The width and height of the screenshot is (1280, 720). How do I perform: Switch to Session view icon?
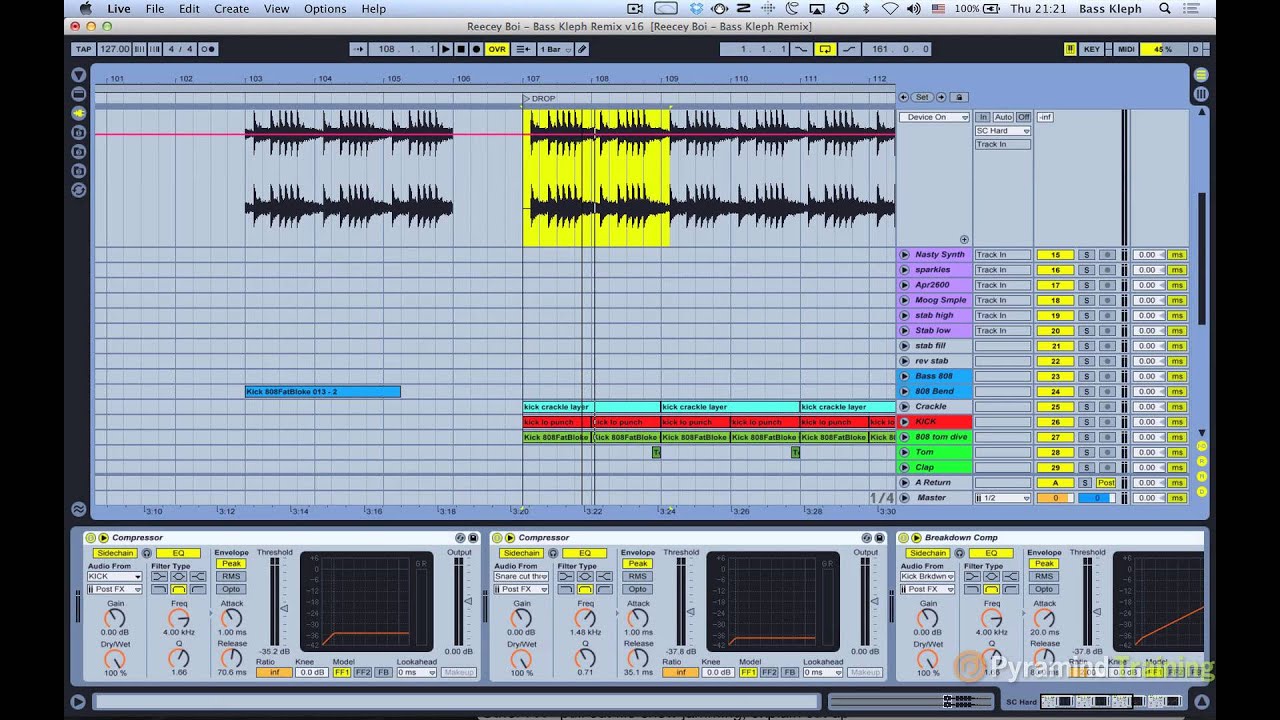(1201, 94)
